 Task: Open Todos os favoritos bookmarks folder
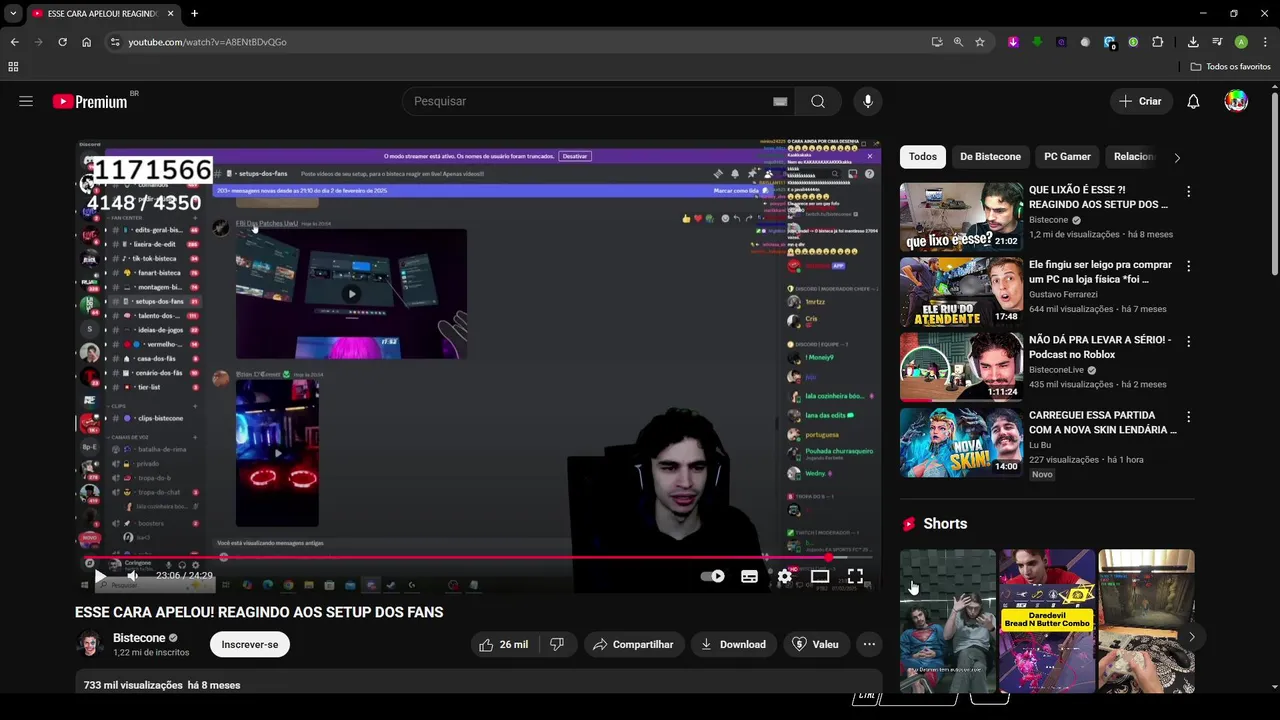coord(1231,67)
